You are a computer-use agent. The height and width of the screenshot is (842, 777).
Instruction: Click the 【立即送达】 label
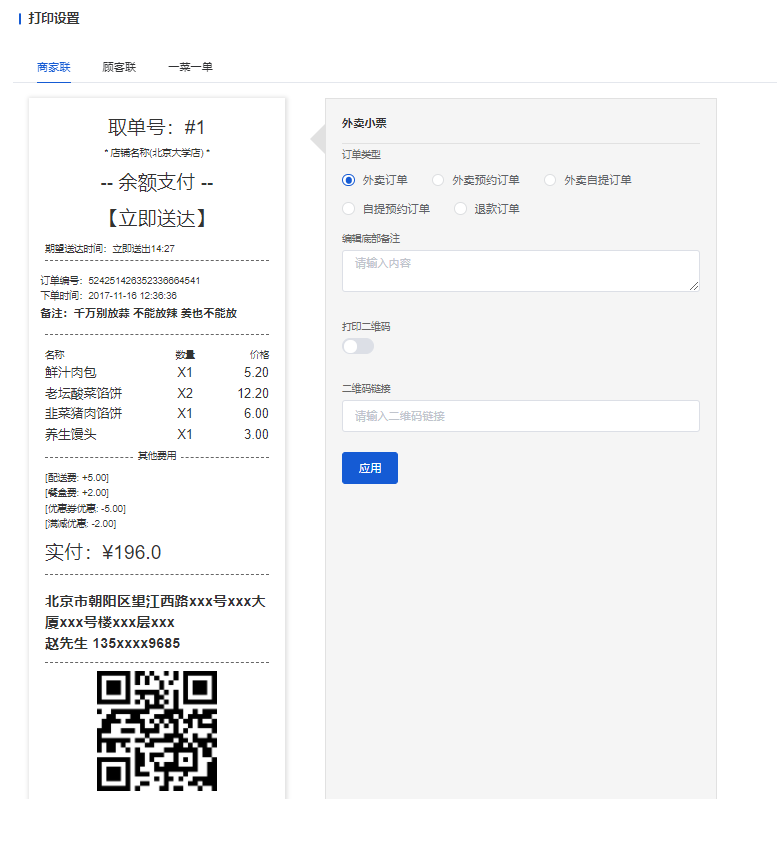pyautogui.click(x=157, y=218)
